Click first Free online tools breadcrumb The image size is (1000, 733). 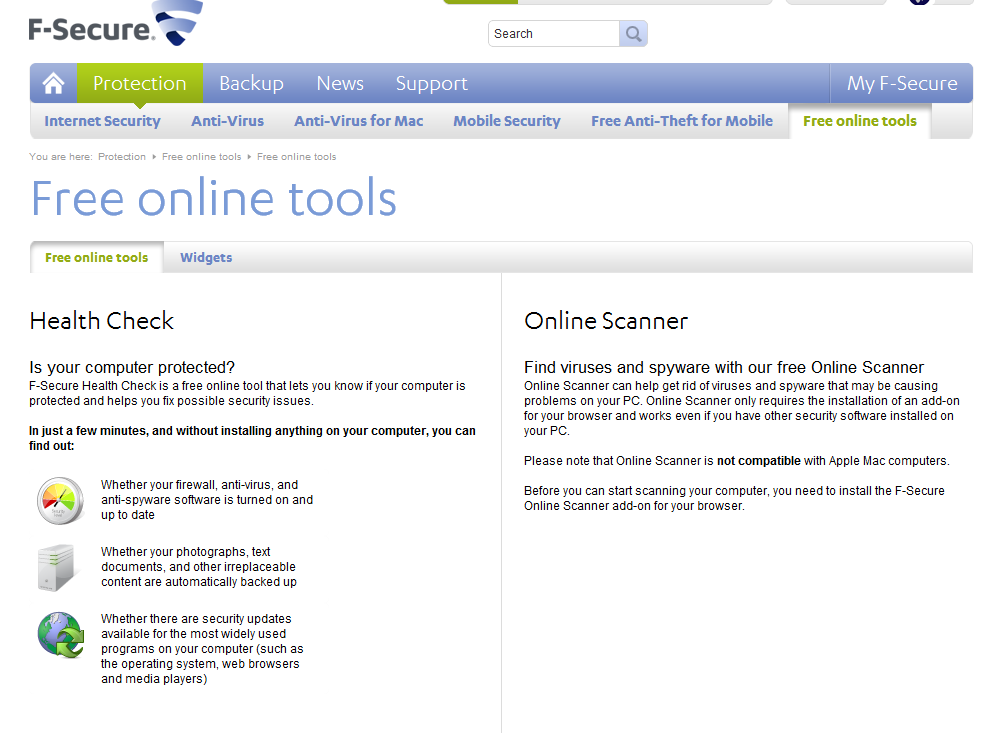202,156
